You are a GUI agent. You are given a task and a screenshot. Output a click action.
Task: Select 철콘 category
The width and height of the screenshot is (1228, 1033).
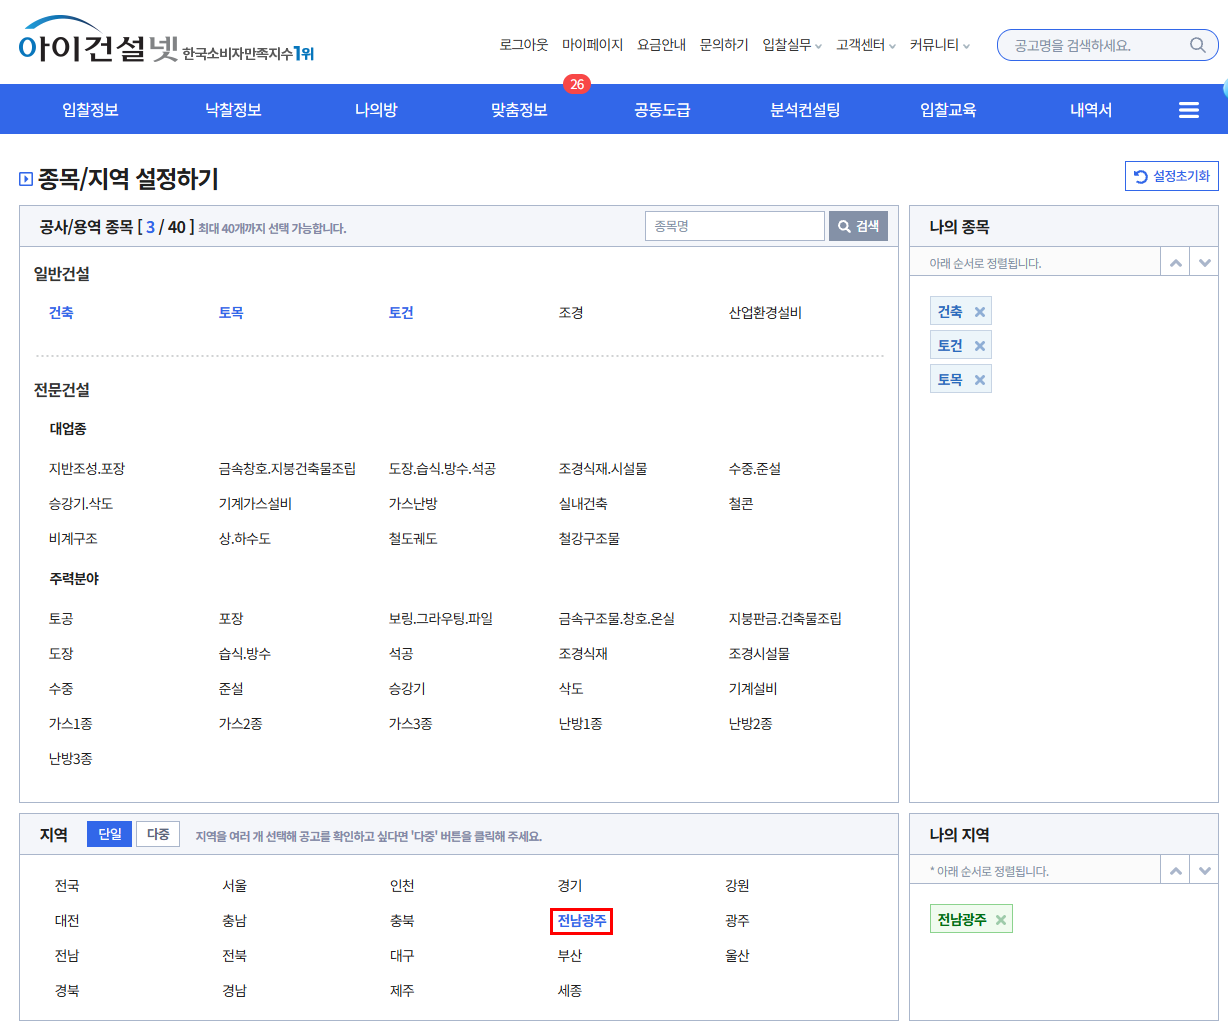(x=741, y=504)
